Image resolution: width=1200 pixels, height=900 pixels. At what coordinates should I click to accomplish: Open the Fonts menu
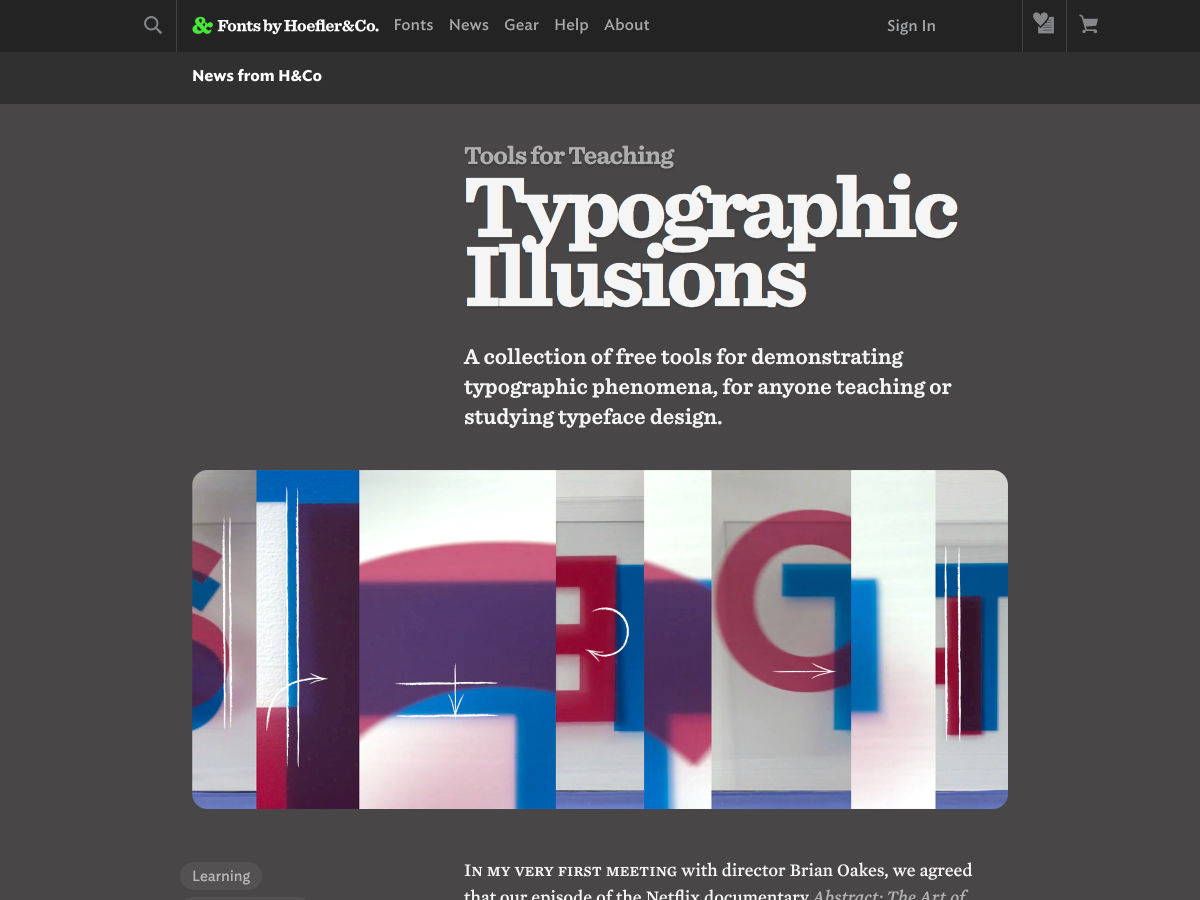413,25
